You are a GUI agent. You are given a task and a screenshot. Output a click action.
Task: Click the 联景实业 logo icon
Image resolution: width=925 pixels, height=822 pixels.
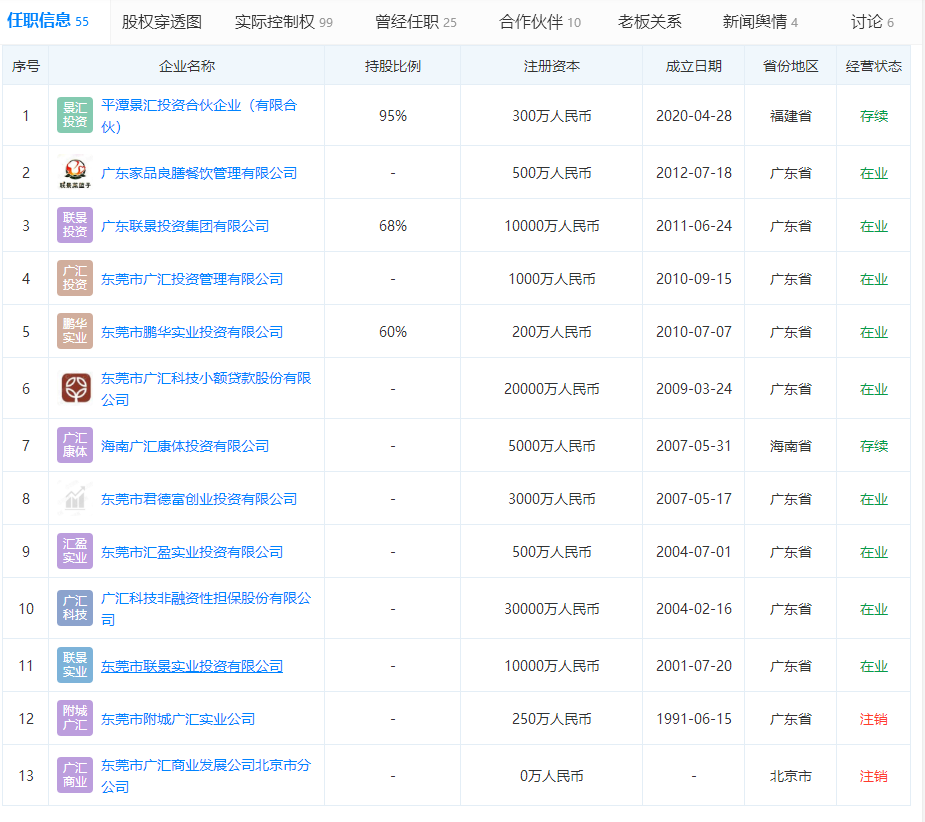[75, 666]
